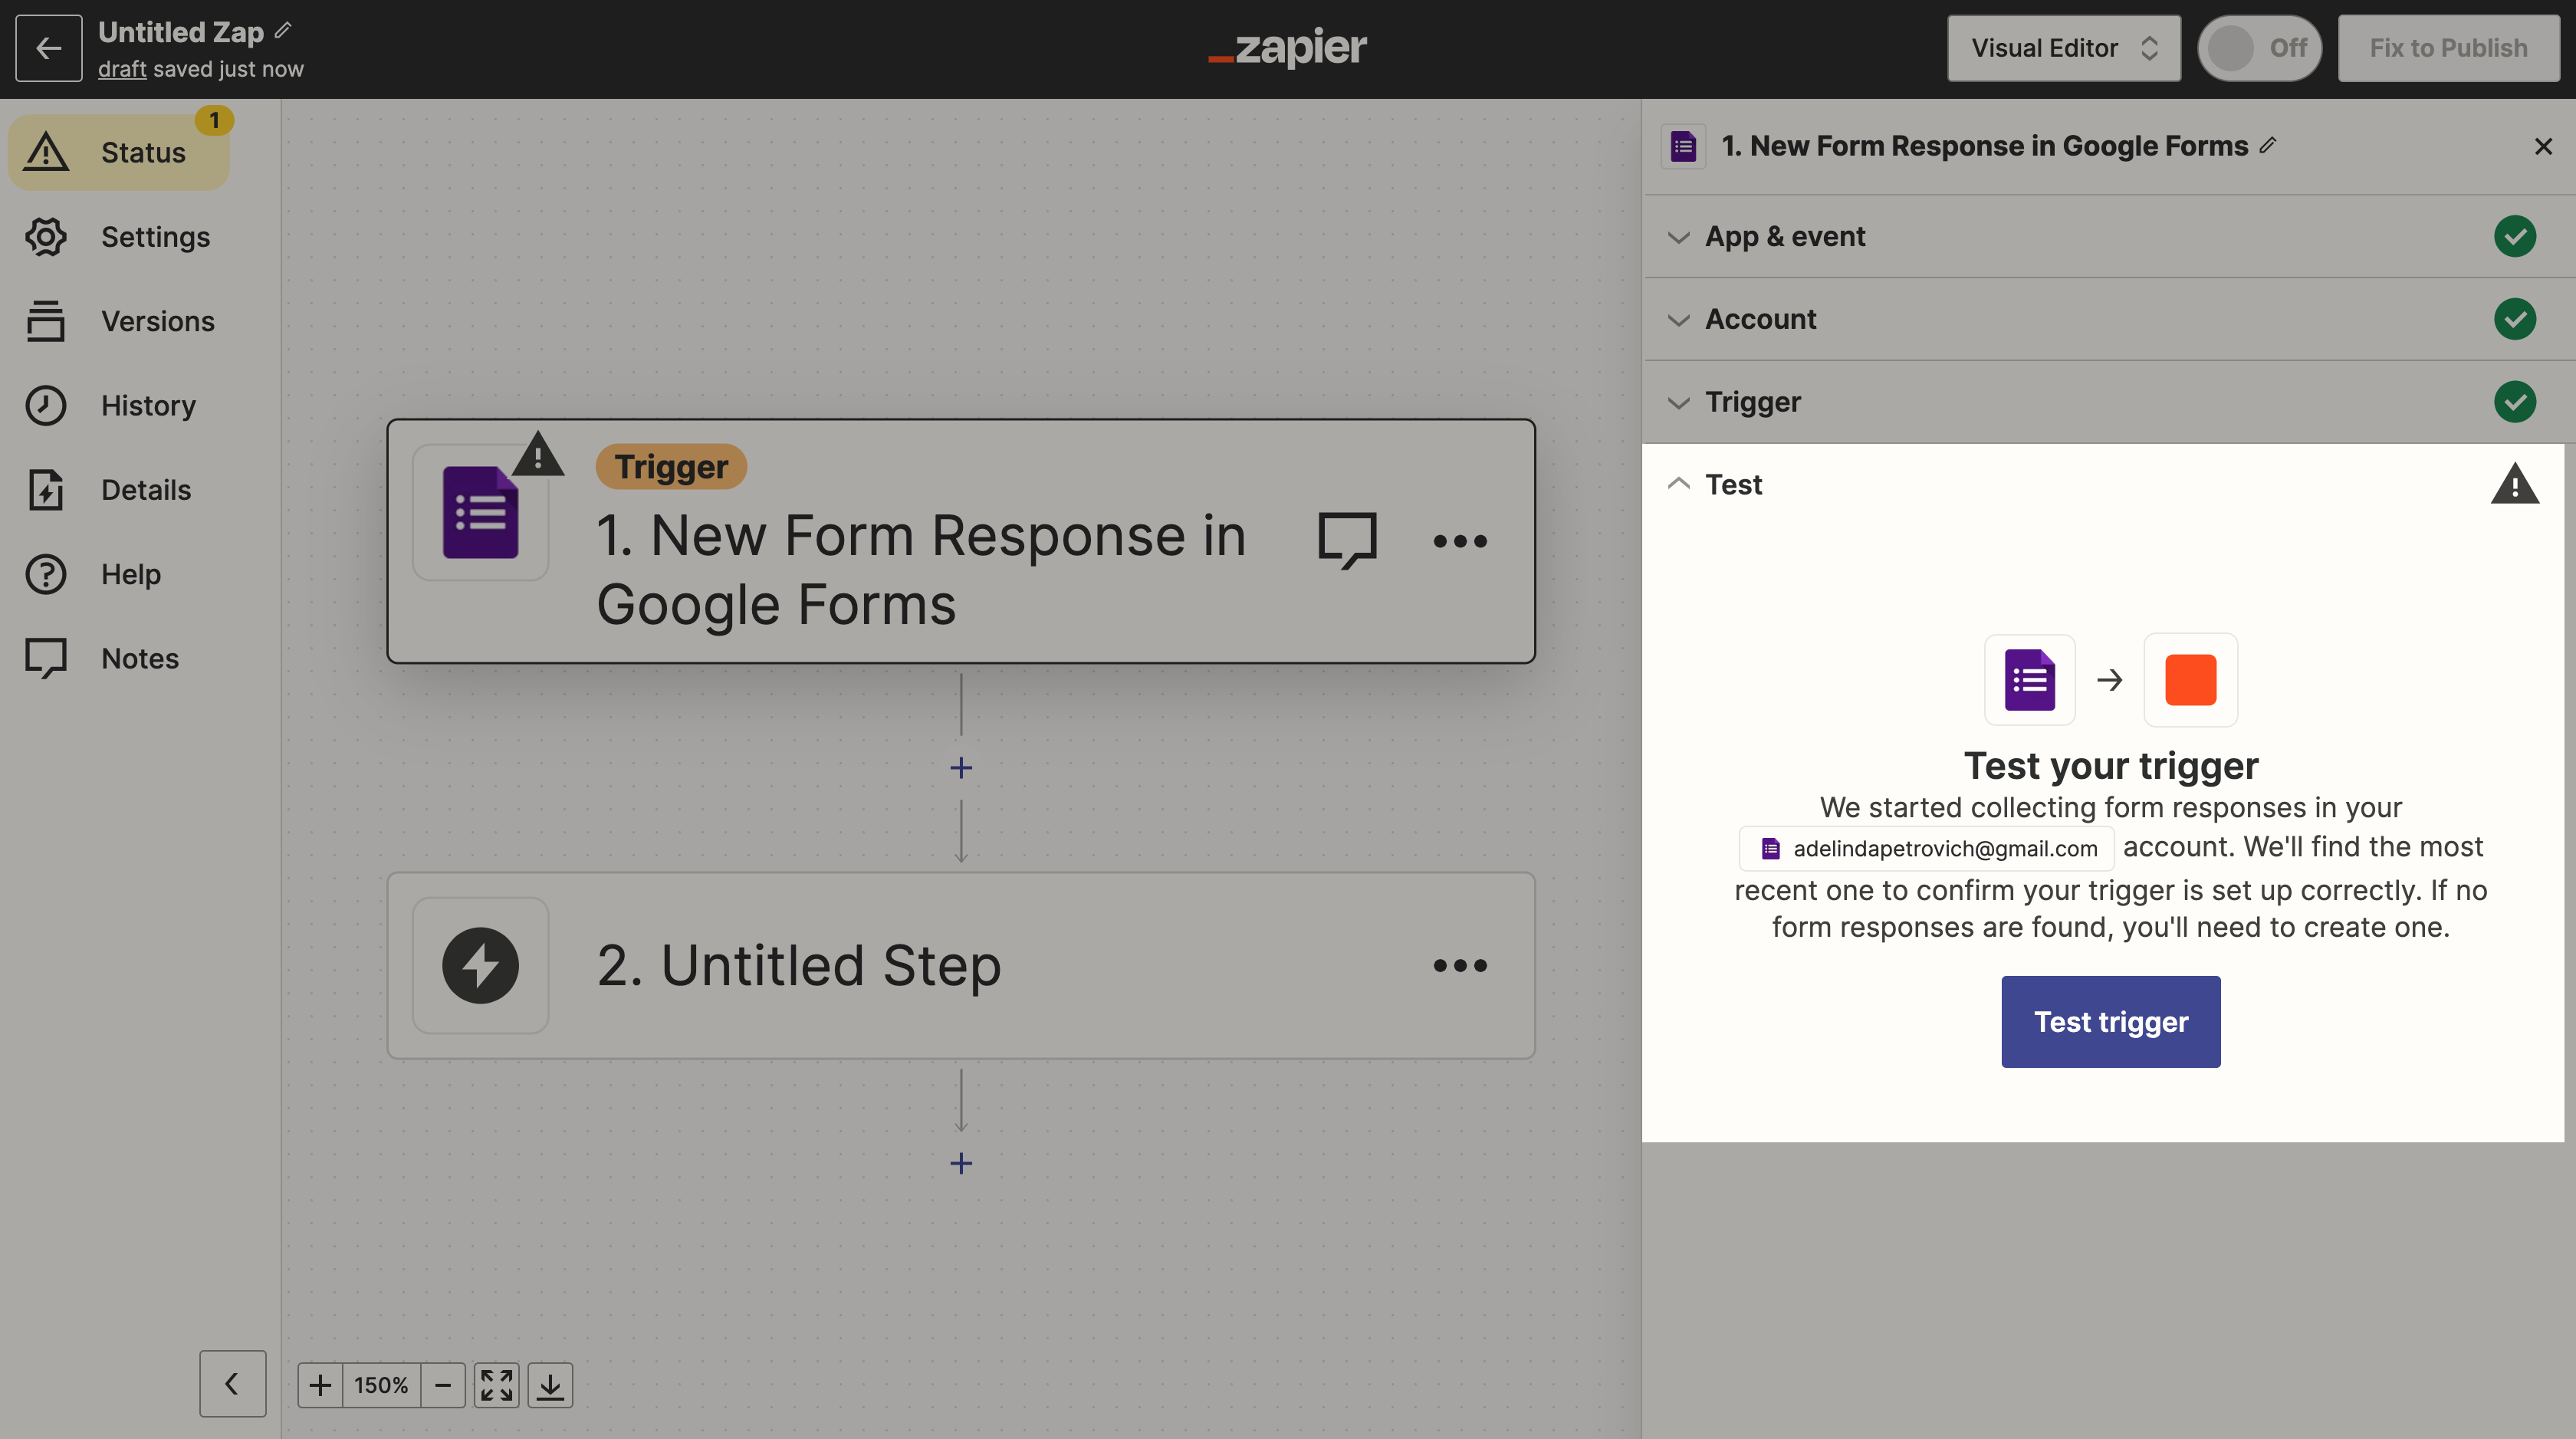2576x1439 pixels.
Task: Click the App & event green checkmark
Action: coord(2514,236)
